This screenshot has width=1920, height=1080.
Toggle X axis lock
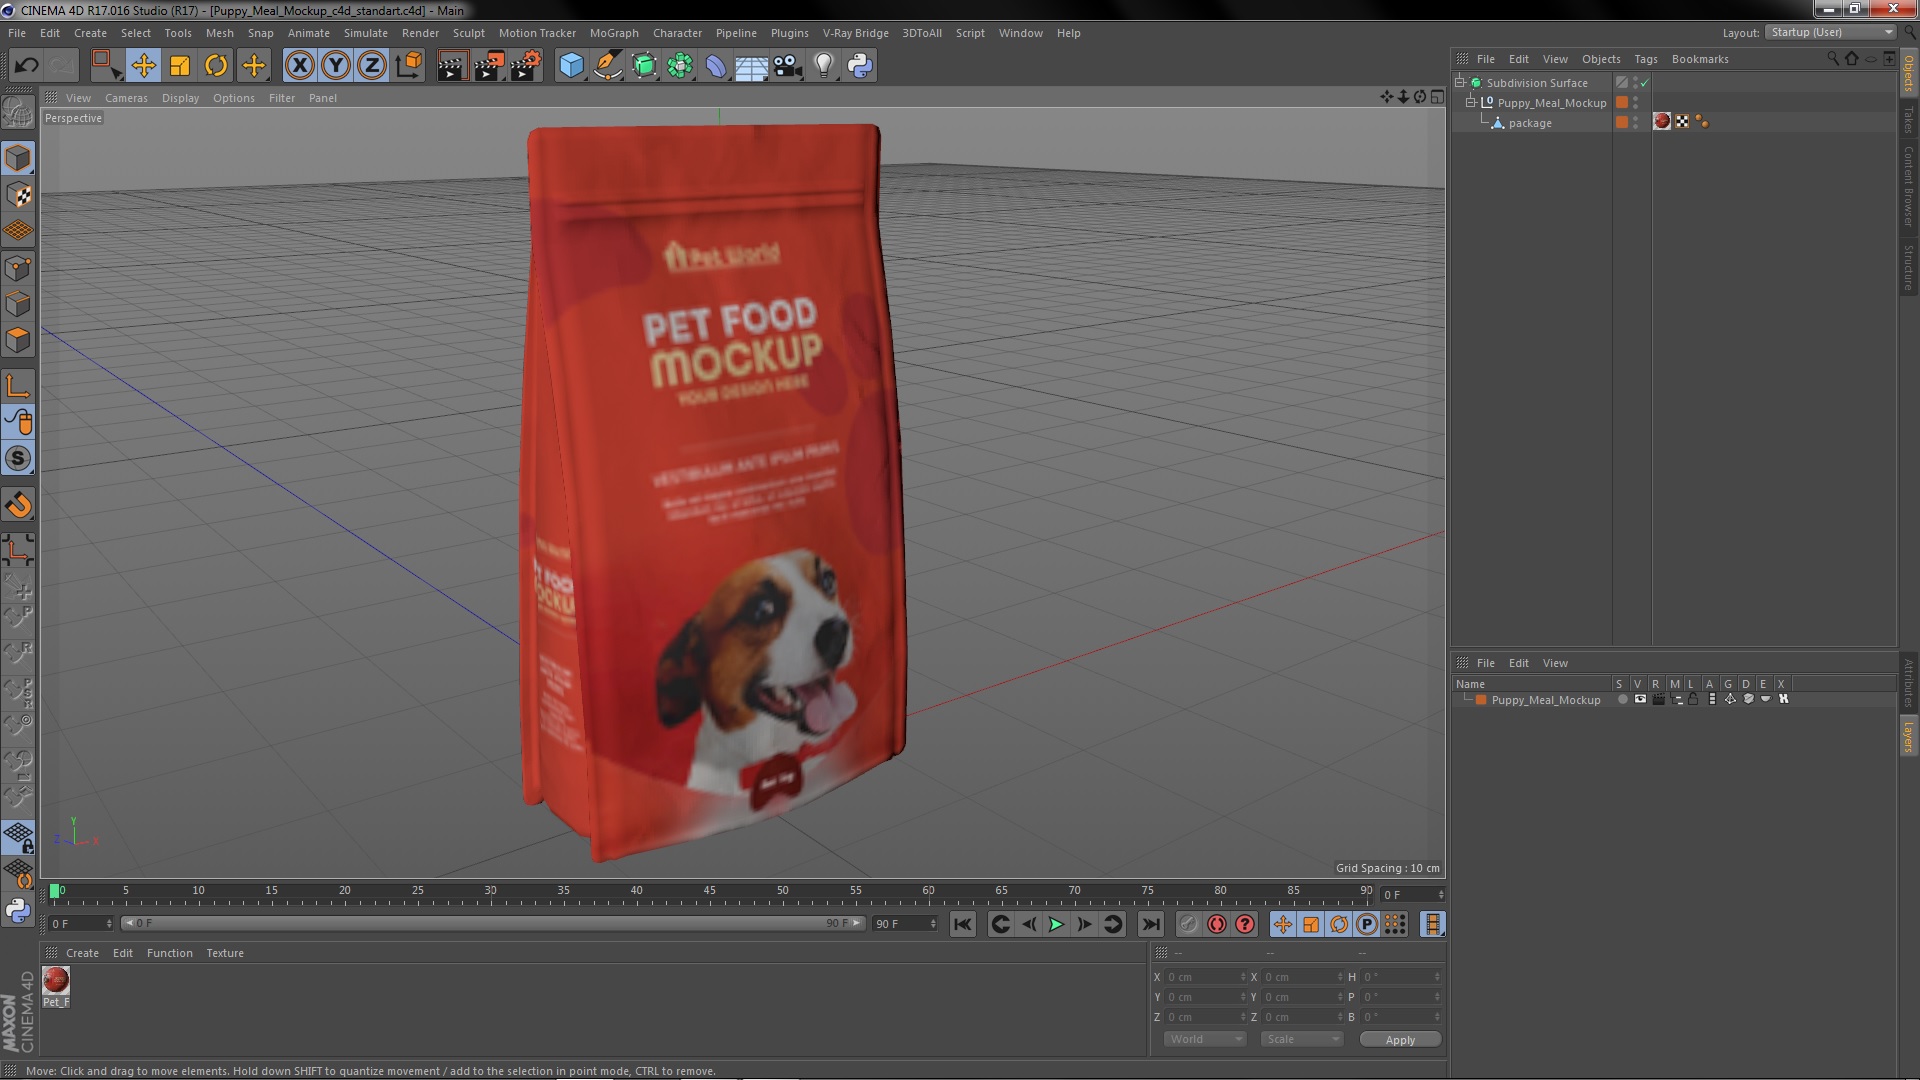pos(299,66)
